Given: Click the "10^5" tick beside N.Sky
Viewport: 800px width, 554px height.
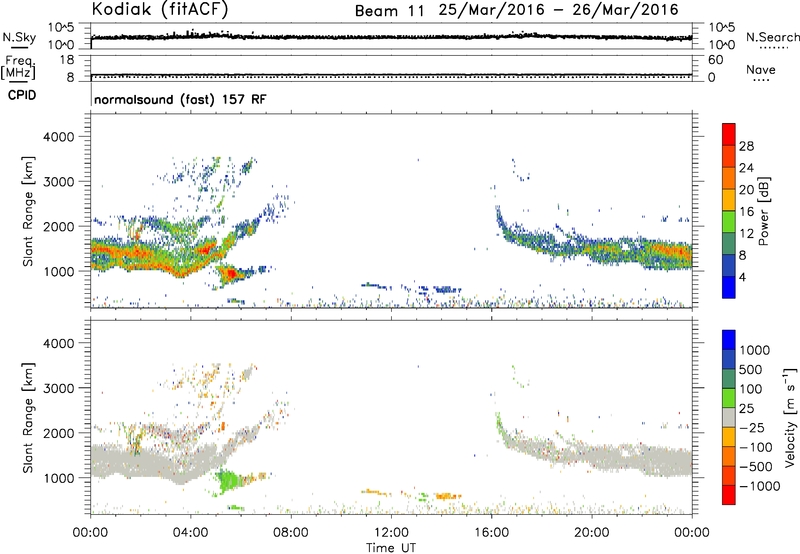Looking at the screenshot, I should coord(61,27).
